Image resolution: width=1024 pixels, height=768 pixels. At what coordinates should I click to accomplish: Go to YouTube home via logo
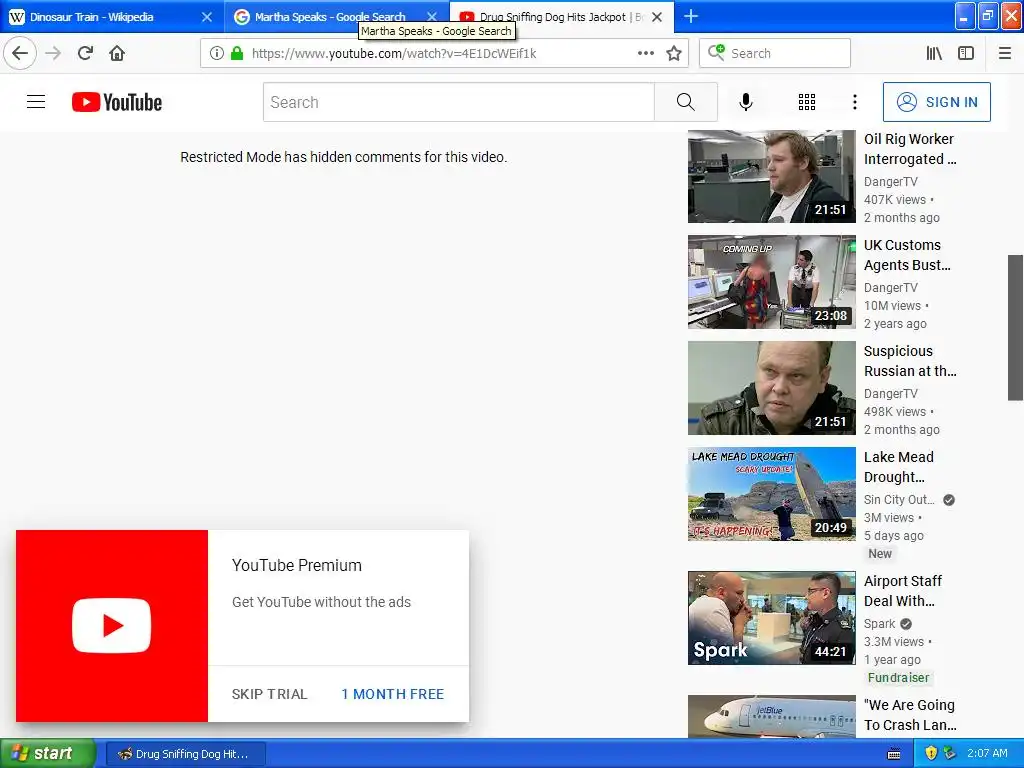[117, 102]
